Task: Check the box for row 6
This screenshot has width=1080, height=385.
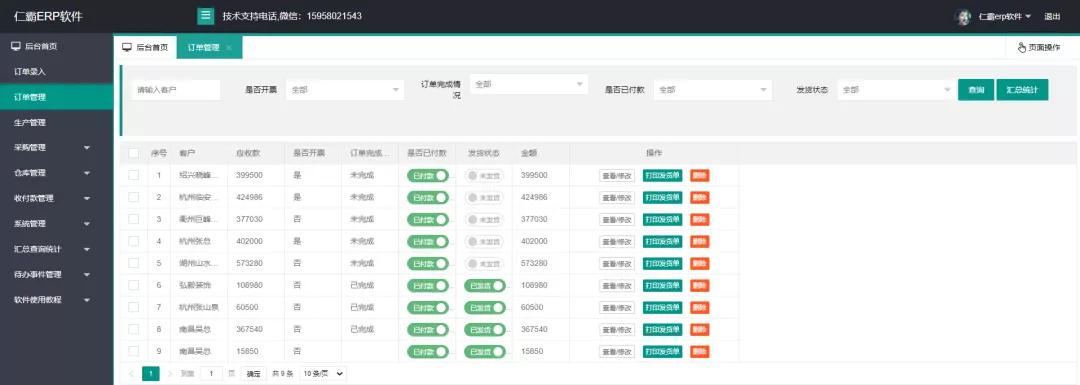Action: point(134,285)
